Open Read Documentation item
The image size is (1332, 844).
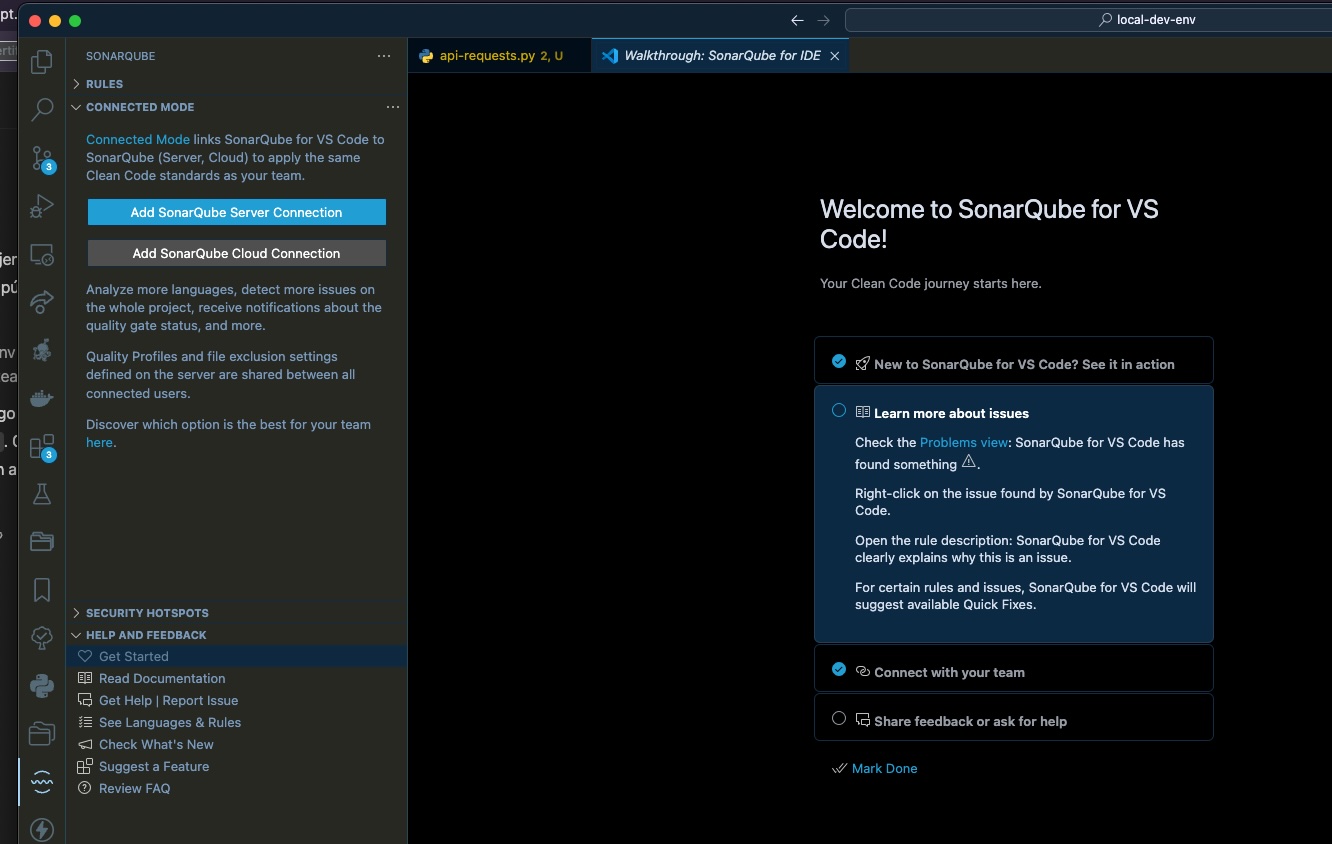pos(236,679)
